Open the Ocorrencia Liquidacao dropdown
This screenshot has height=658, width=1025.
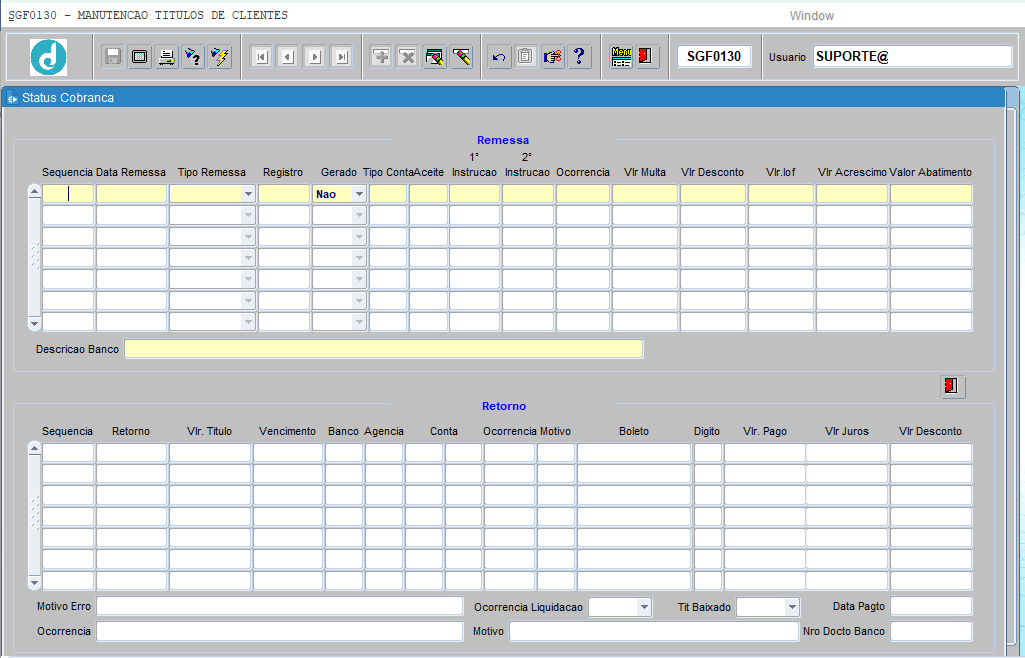click(644, 607)
